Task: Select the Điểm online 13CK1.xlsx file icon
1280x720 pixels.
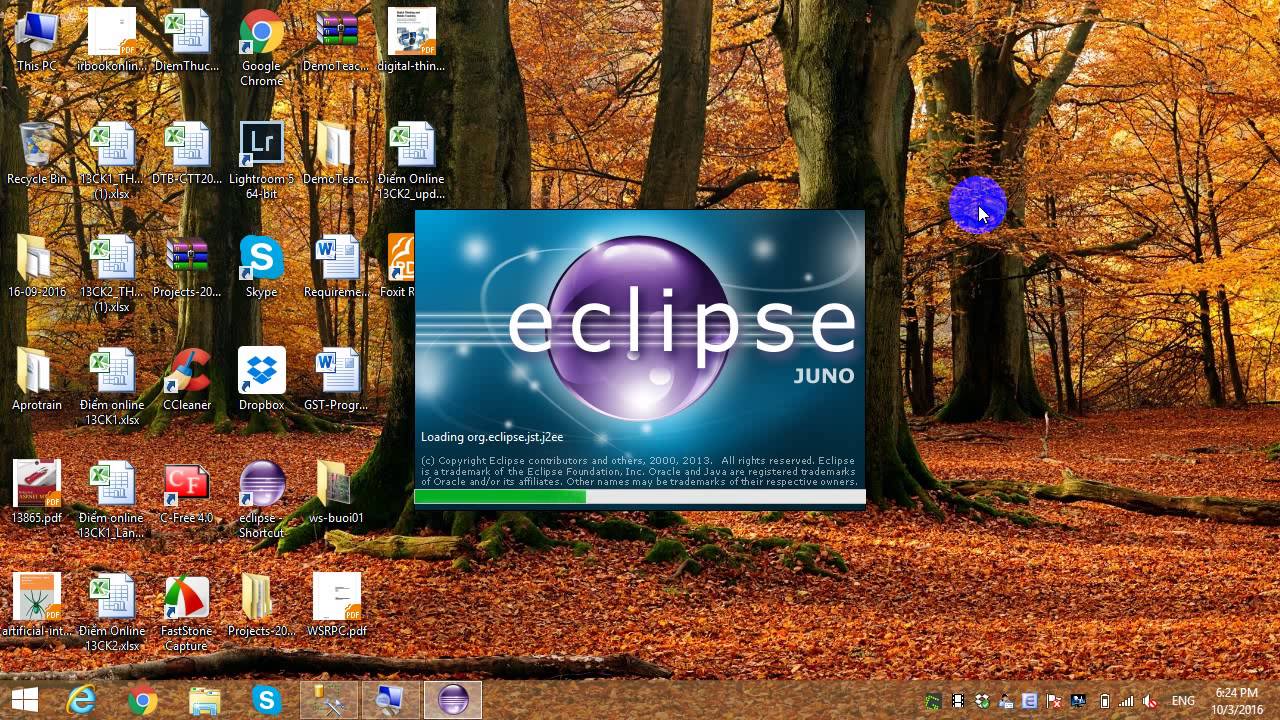Action: point(112,386)
